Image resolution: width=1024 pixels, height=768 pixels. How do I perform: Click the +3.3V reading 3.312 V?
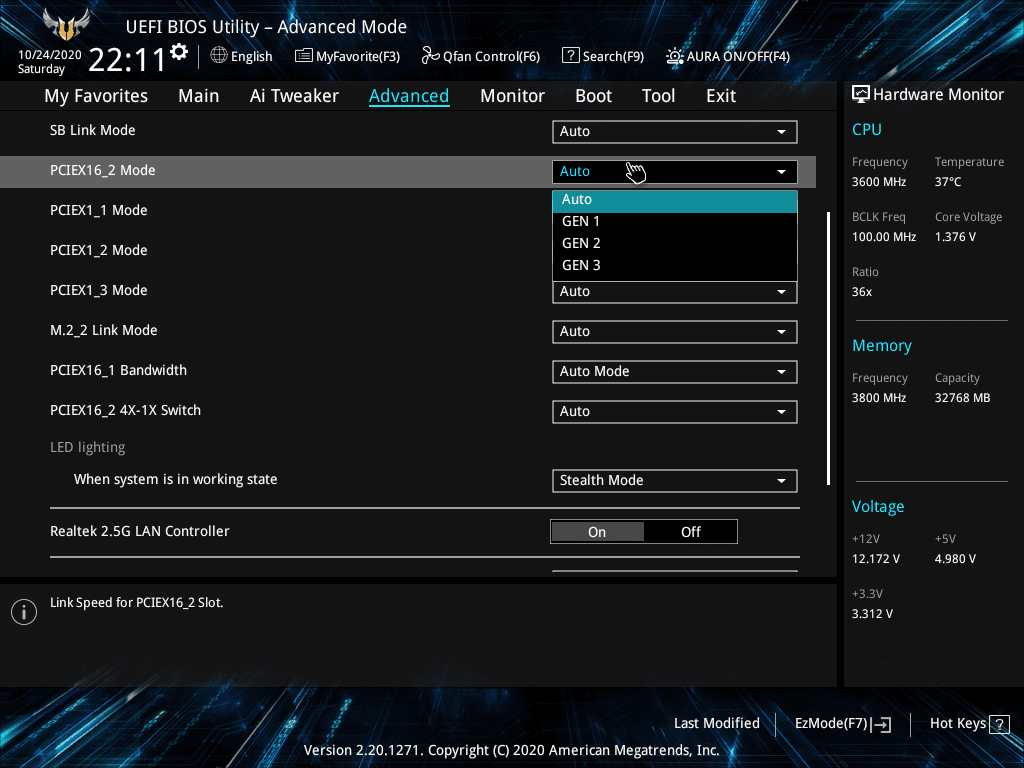872,614
